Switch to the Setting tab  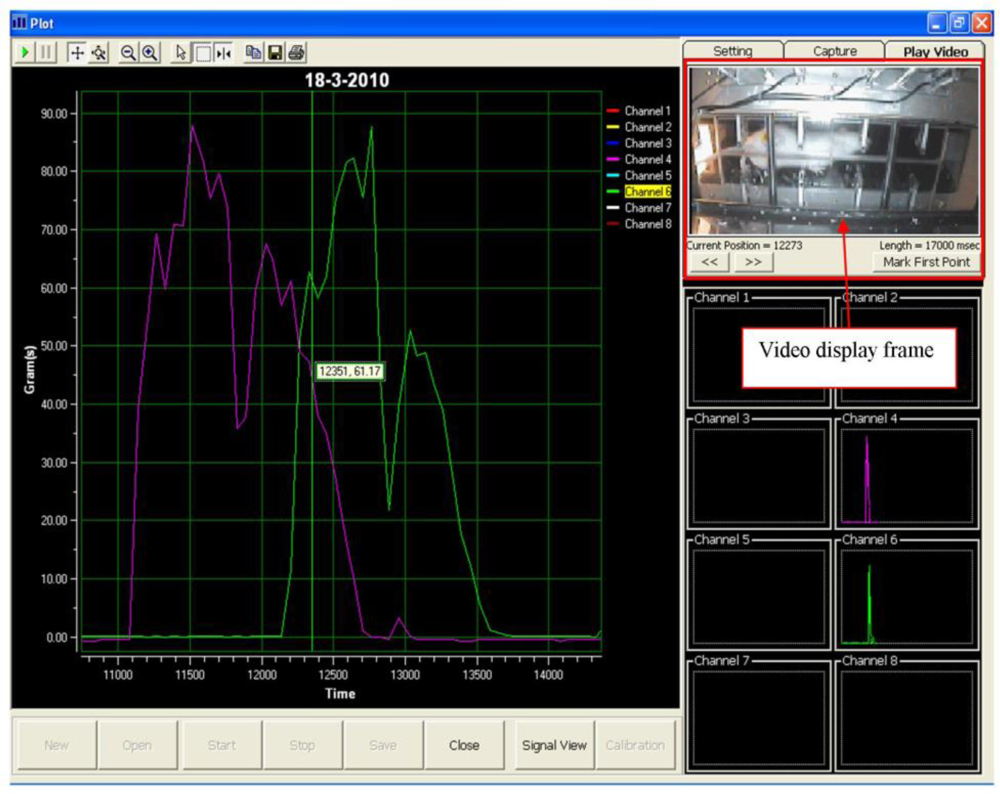tap(732, 51)
